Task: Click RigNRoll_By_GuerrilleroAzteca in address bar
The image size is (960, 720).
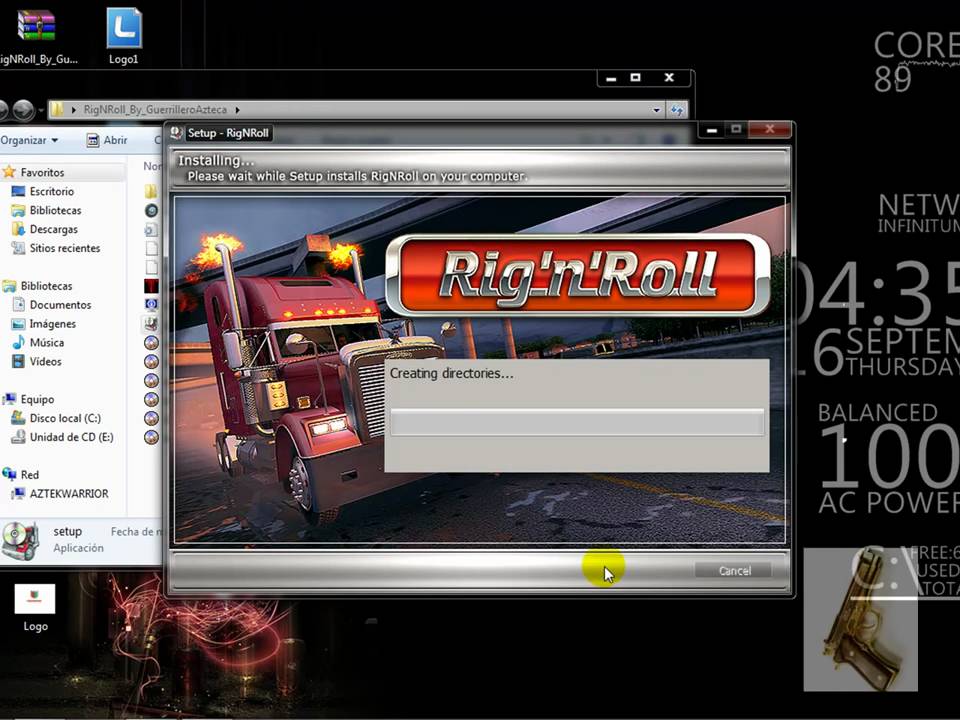Action: pyautogui.click(x=155, y=110)
